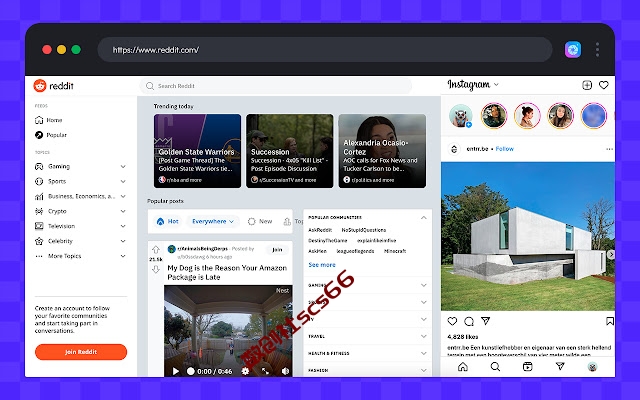The image size is (640, 400).
Task: Go to the next image in the Instagram post
Action: [611, 254]
